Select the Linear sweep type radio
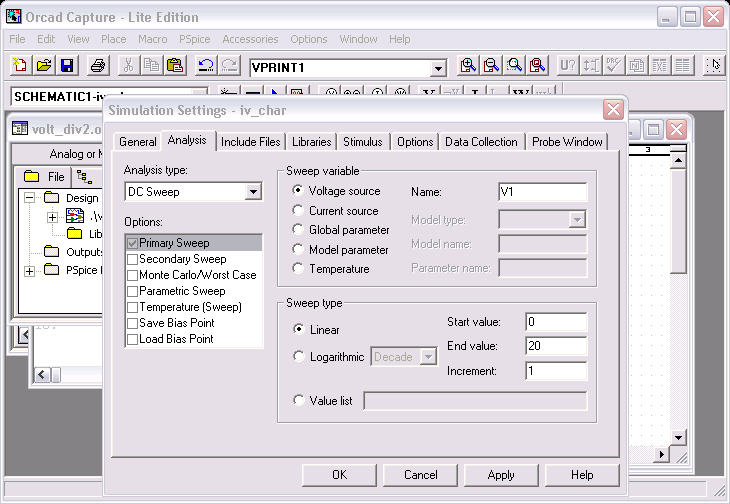Screen dimensions: 730x504 click(298, 329)
